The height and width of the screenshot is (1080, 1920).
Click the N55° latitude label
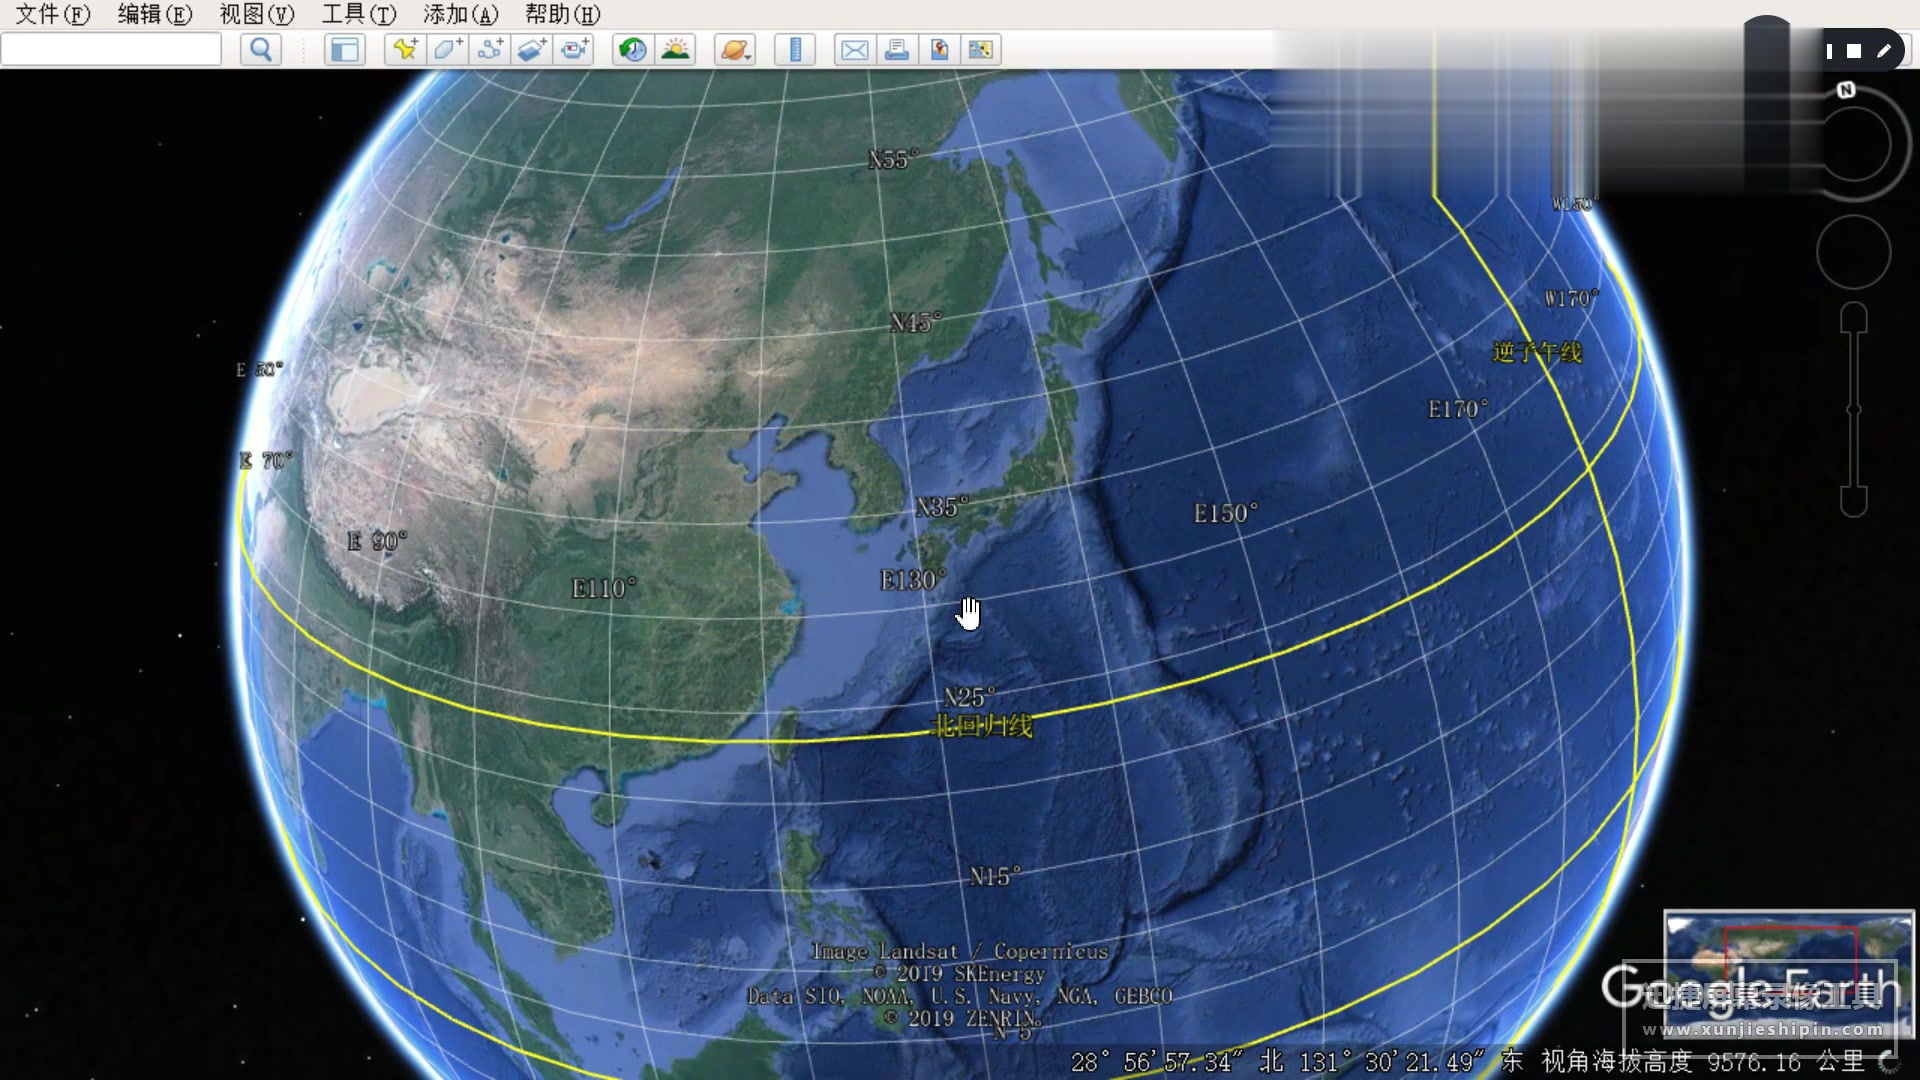[x=893, y=159]
